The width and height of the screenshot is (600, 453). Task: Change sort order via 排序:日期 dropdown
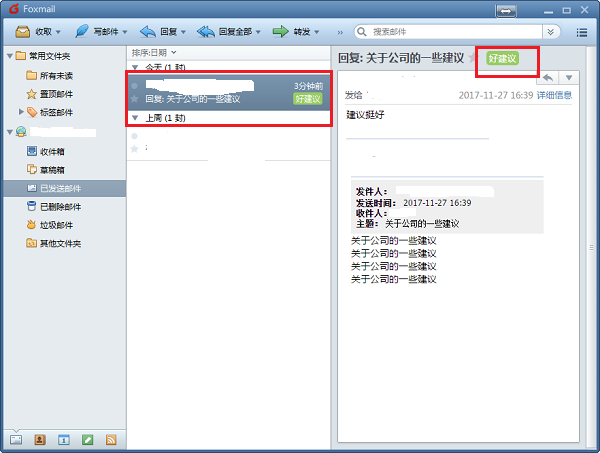[x=154, y=52]
